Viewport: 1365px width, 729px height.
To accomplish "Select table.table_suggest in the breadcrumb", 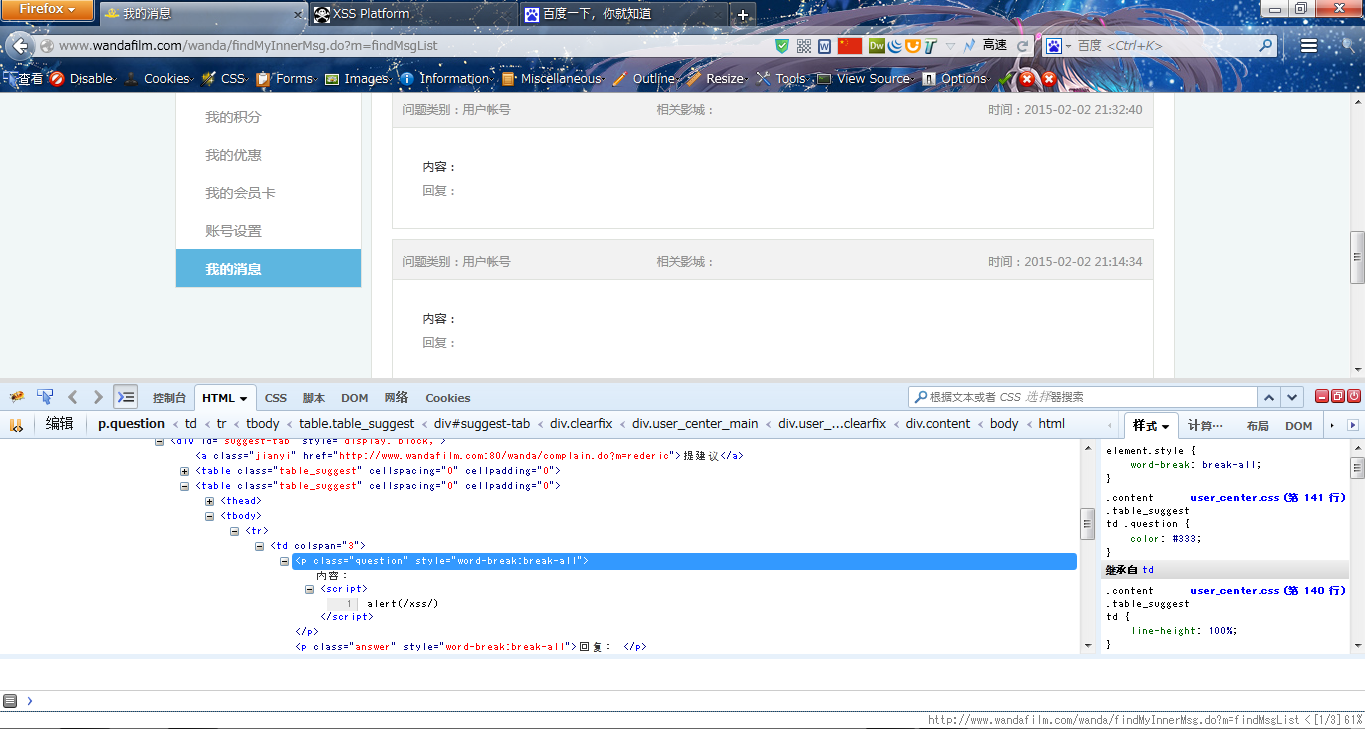I will (356, 424).
